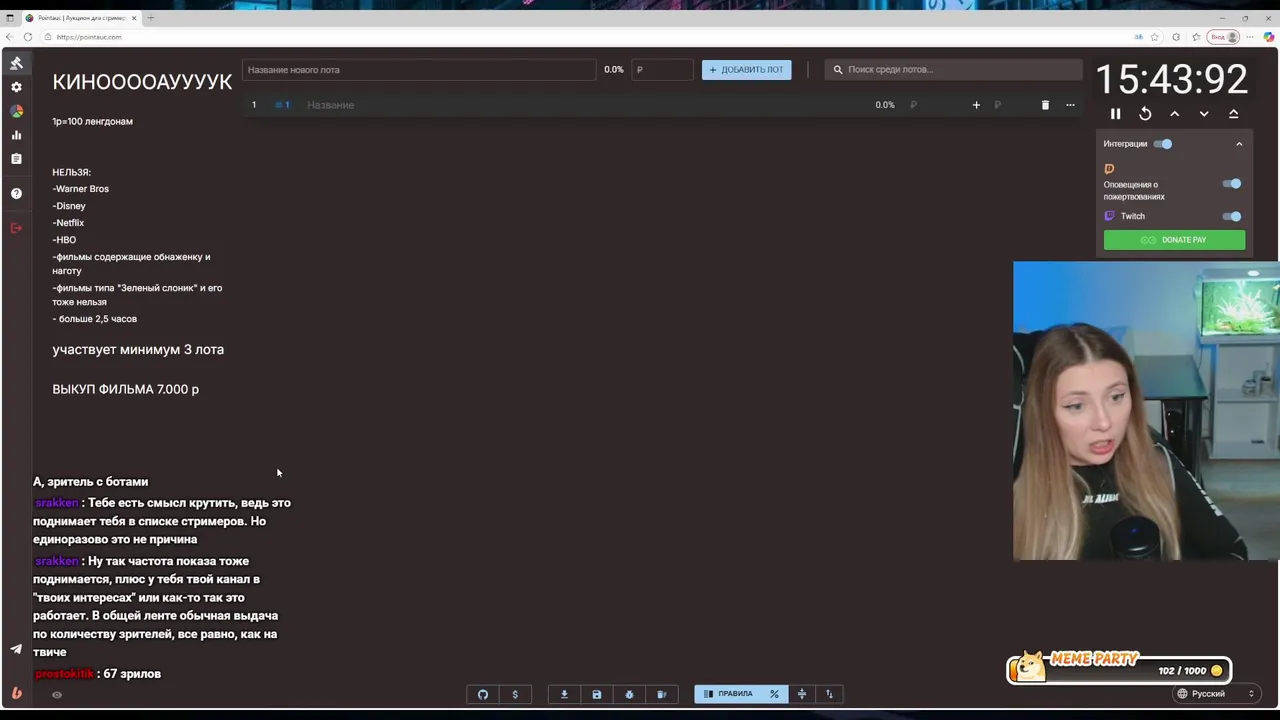
Task: Click the Поиск среди лотов search field
Action: pos(953,70)
